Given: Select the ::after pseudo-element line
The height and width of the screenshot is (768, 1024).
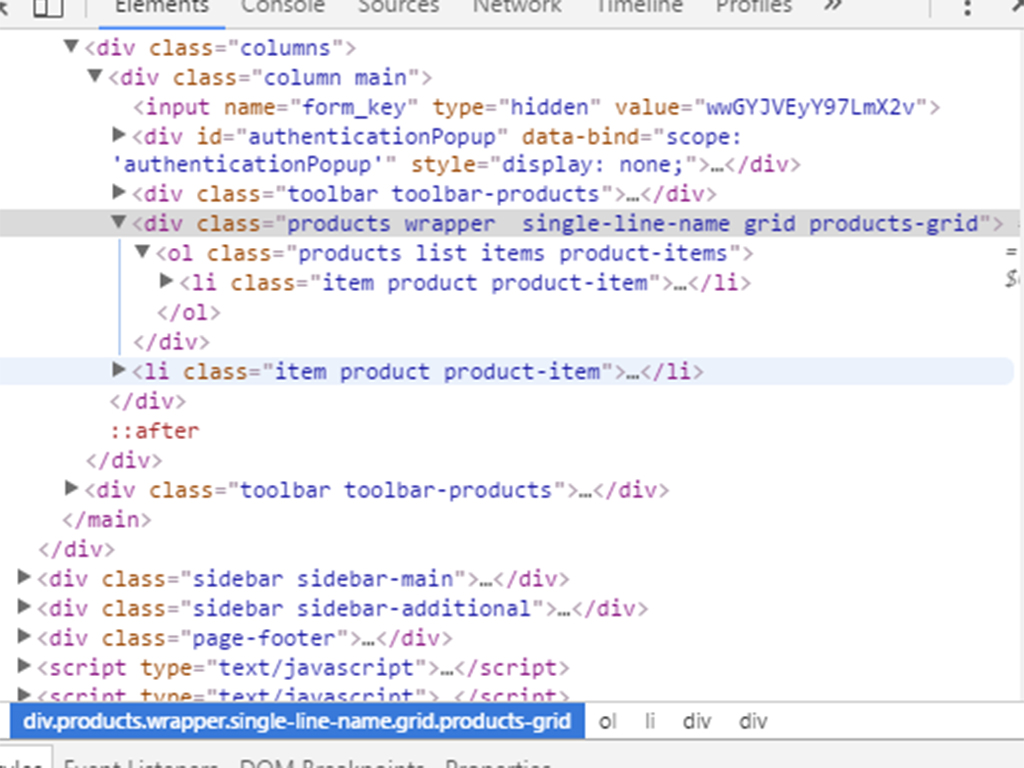Looking at the screenshot, I should pos(155,431).
